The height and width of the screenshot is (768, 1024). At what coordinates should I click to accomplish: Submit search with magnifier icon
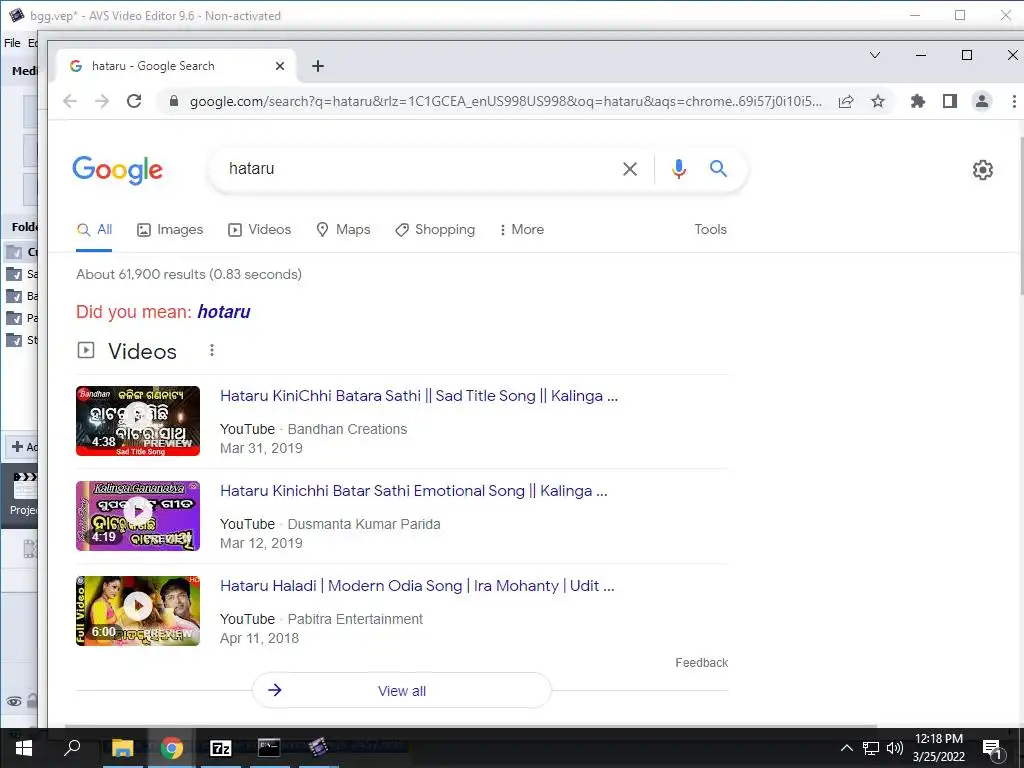tap(718, 168)
